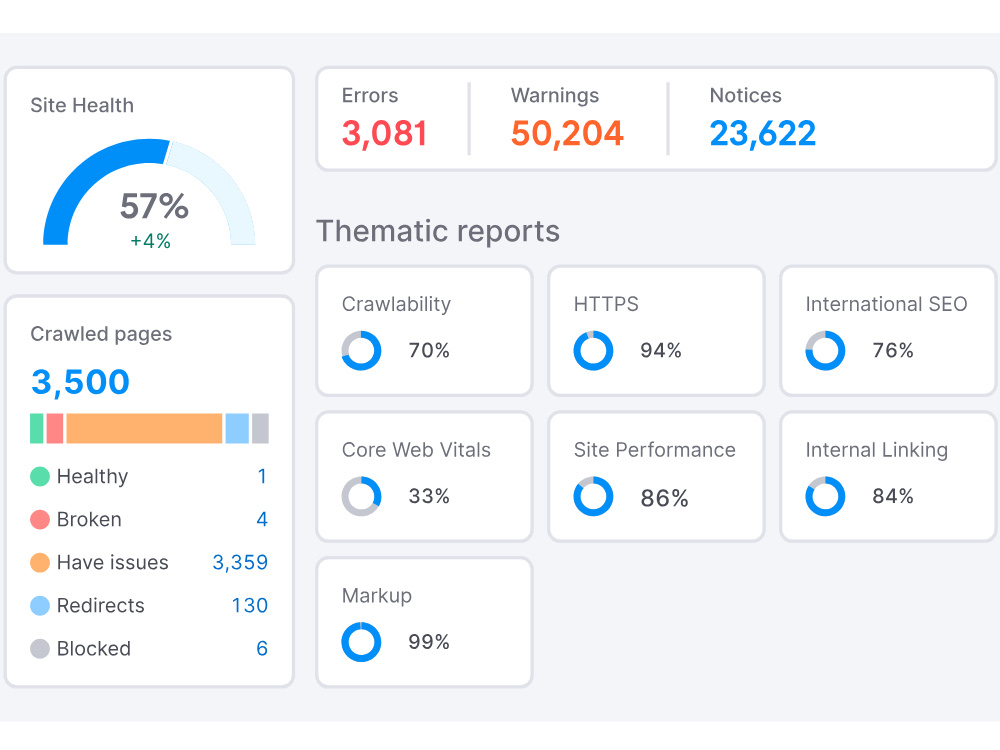Open Have issues count 3,359
Image resolution: width=1000 pixels, height=750 pixels.
point(240,562)
